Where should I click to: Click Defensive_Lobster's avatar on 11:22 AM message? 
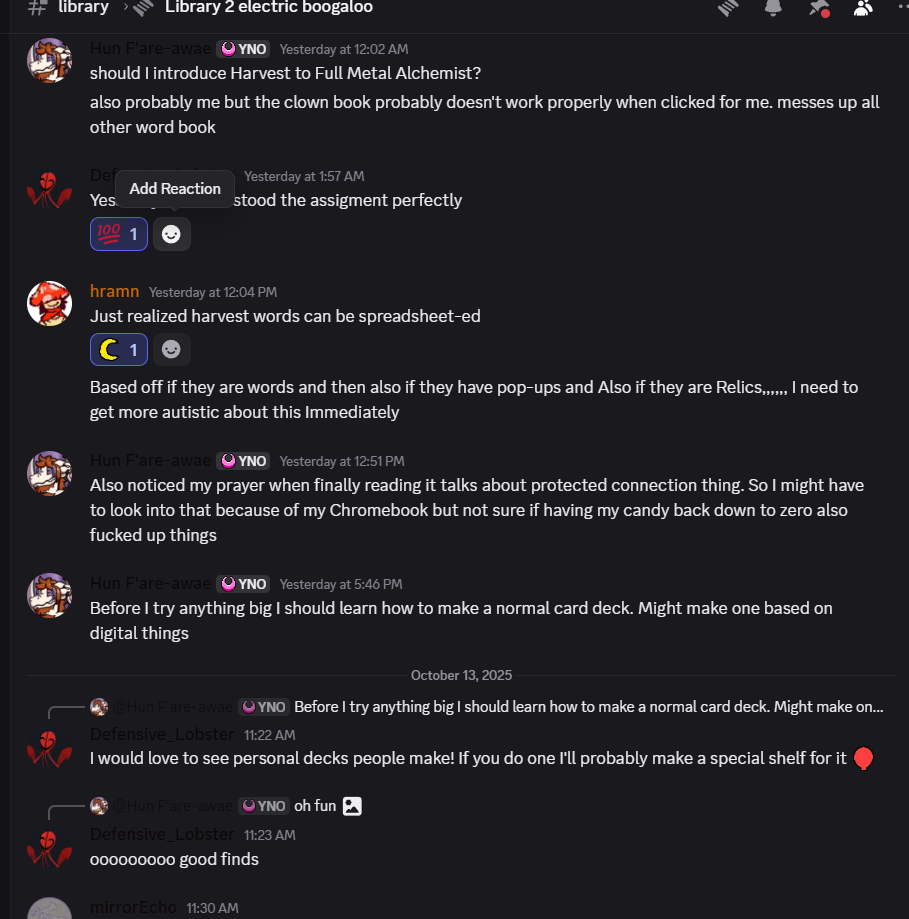tap(49, 747)
